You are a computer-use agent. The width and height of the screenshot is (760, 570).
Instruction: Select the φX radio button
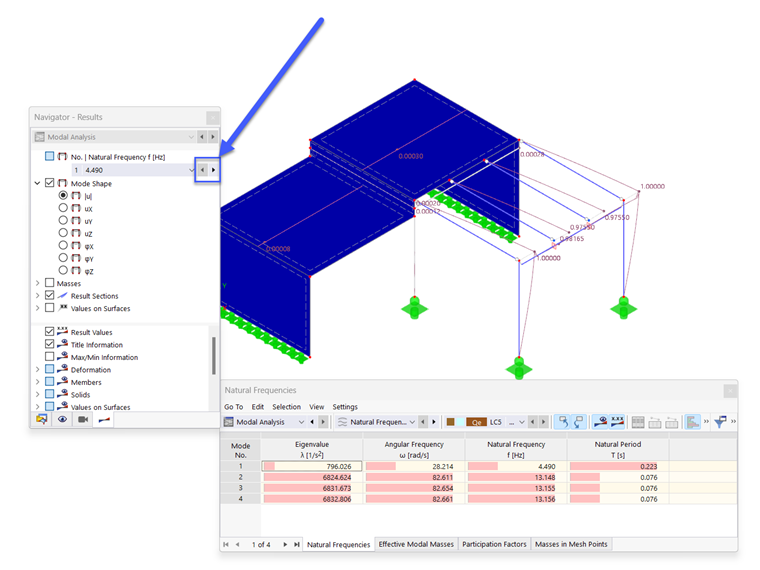[x=63, y=246]
